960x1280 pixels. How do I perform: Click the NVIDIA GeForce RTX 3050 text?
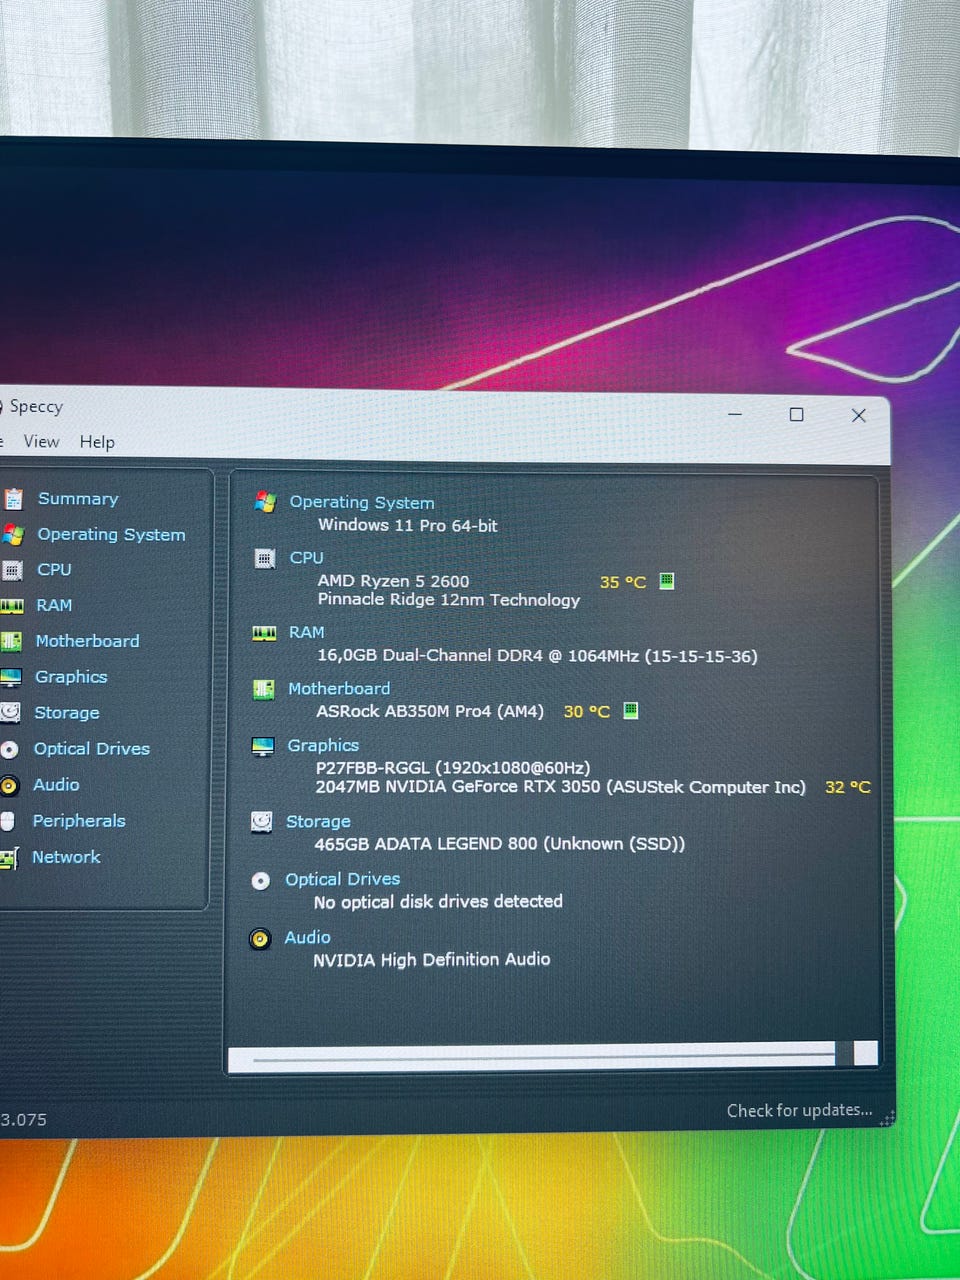[x=561, y=787]
